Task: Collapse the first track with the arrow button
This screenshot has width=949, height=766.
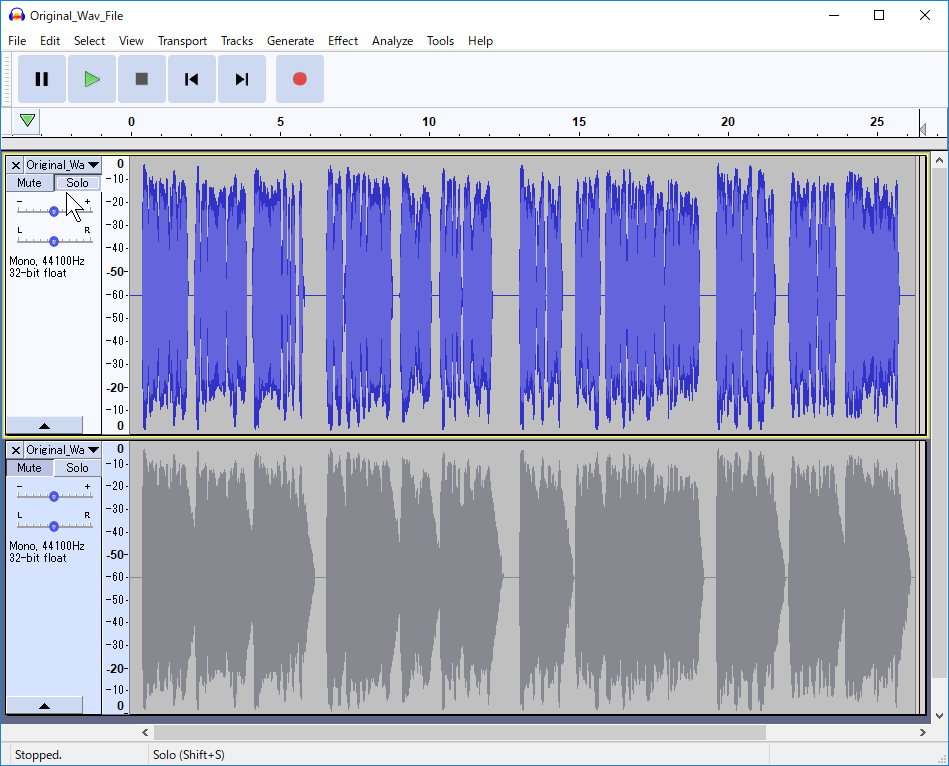Action: pos(44,425)
